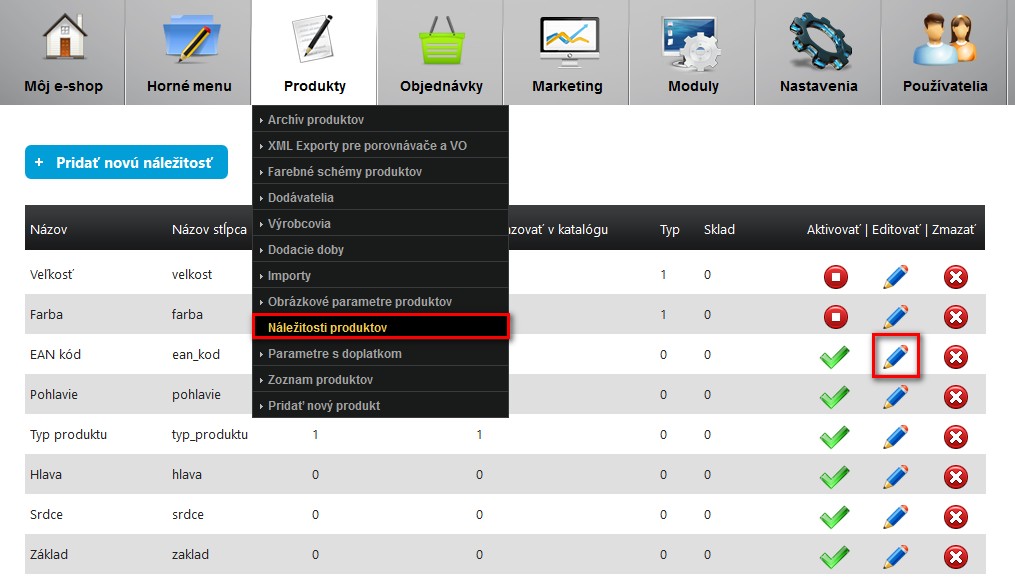Edit the Srdce row pencil icon
Image resolution: width=1015 pixels, height=577 pixels.
tap(895, 516)
